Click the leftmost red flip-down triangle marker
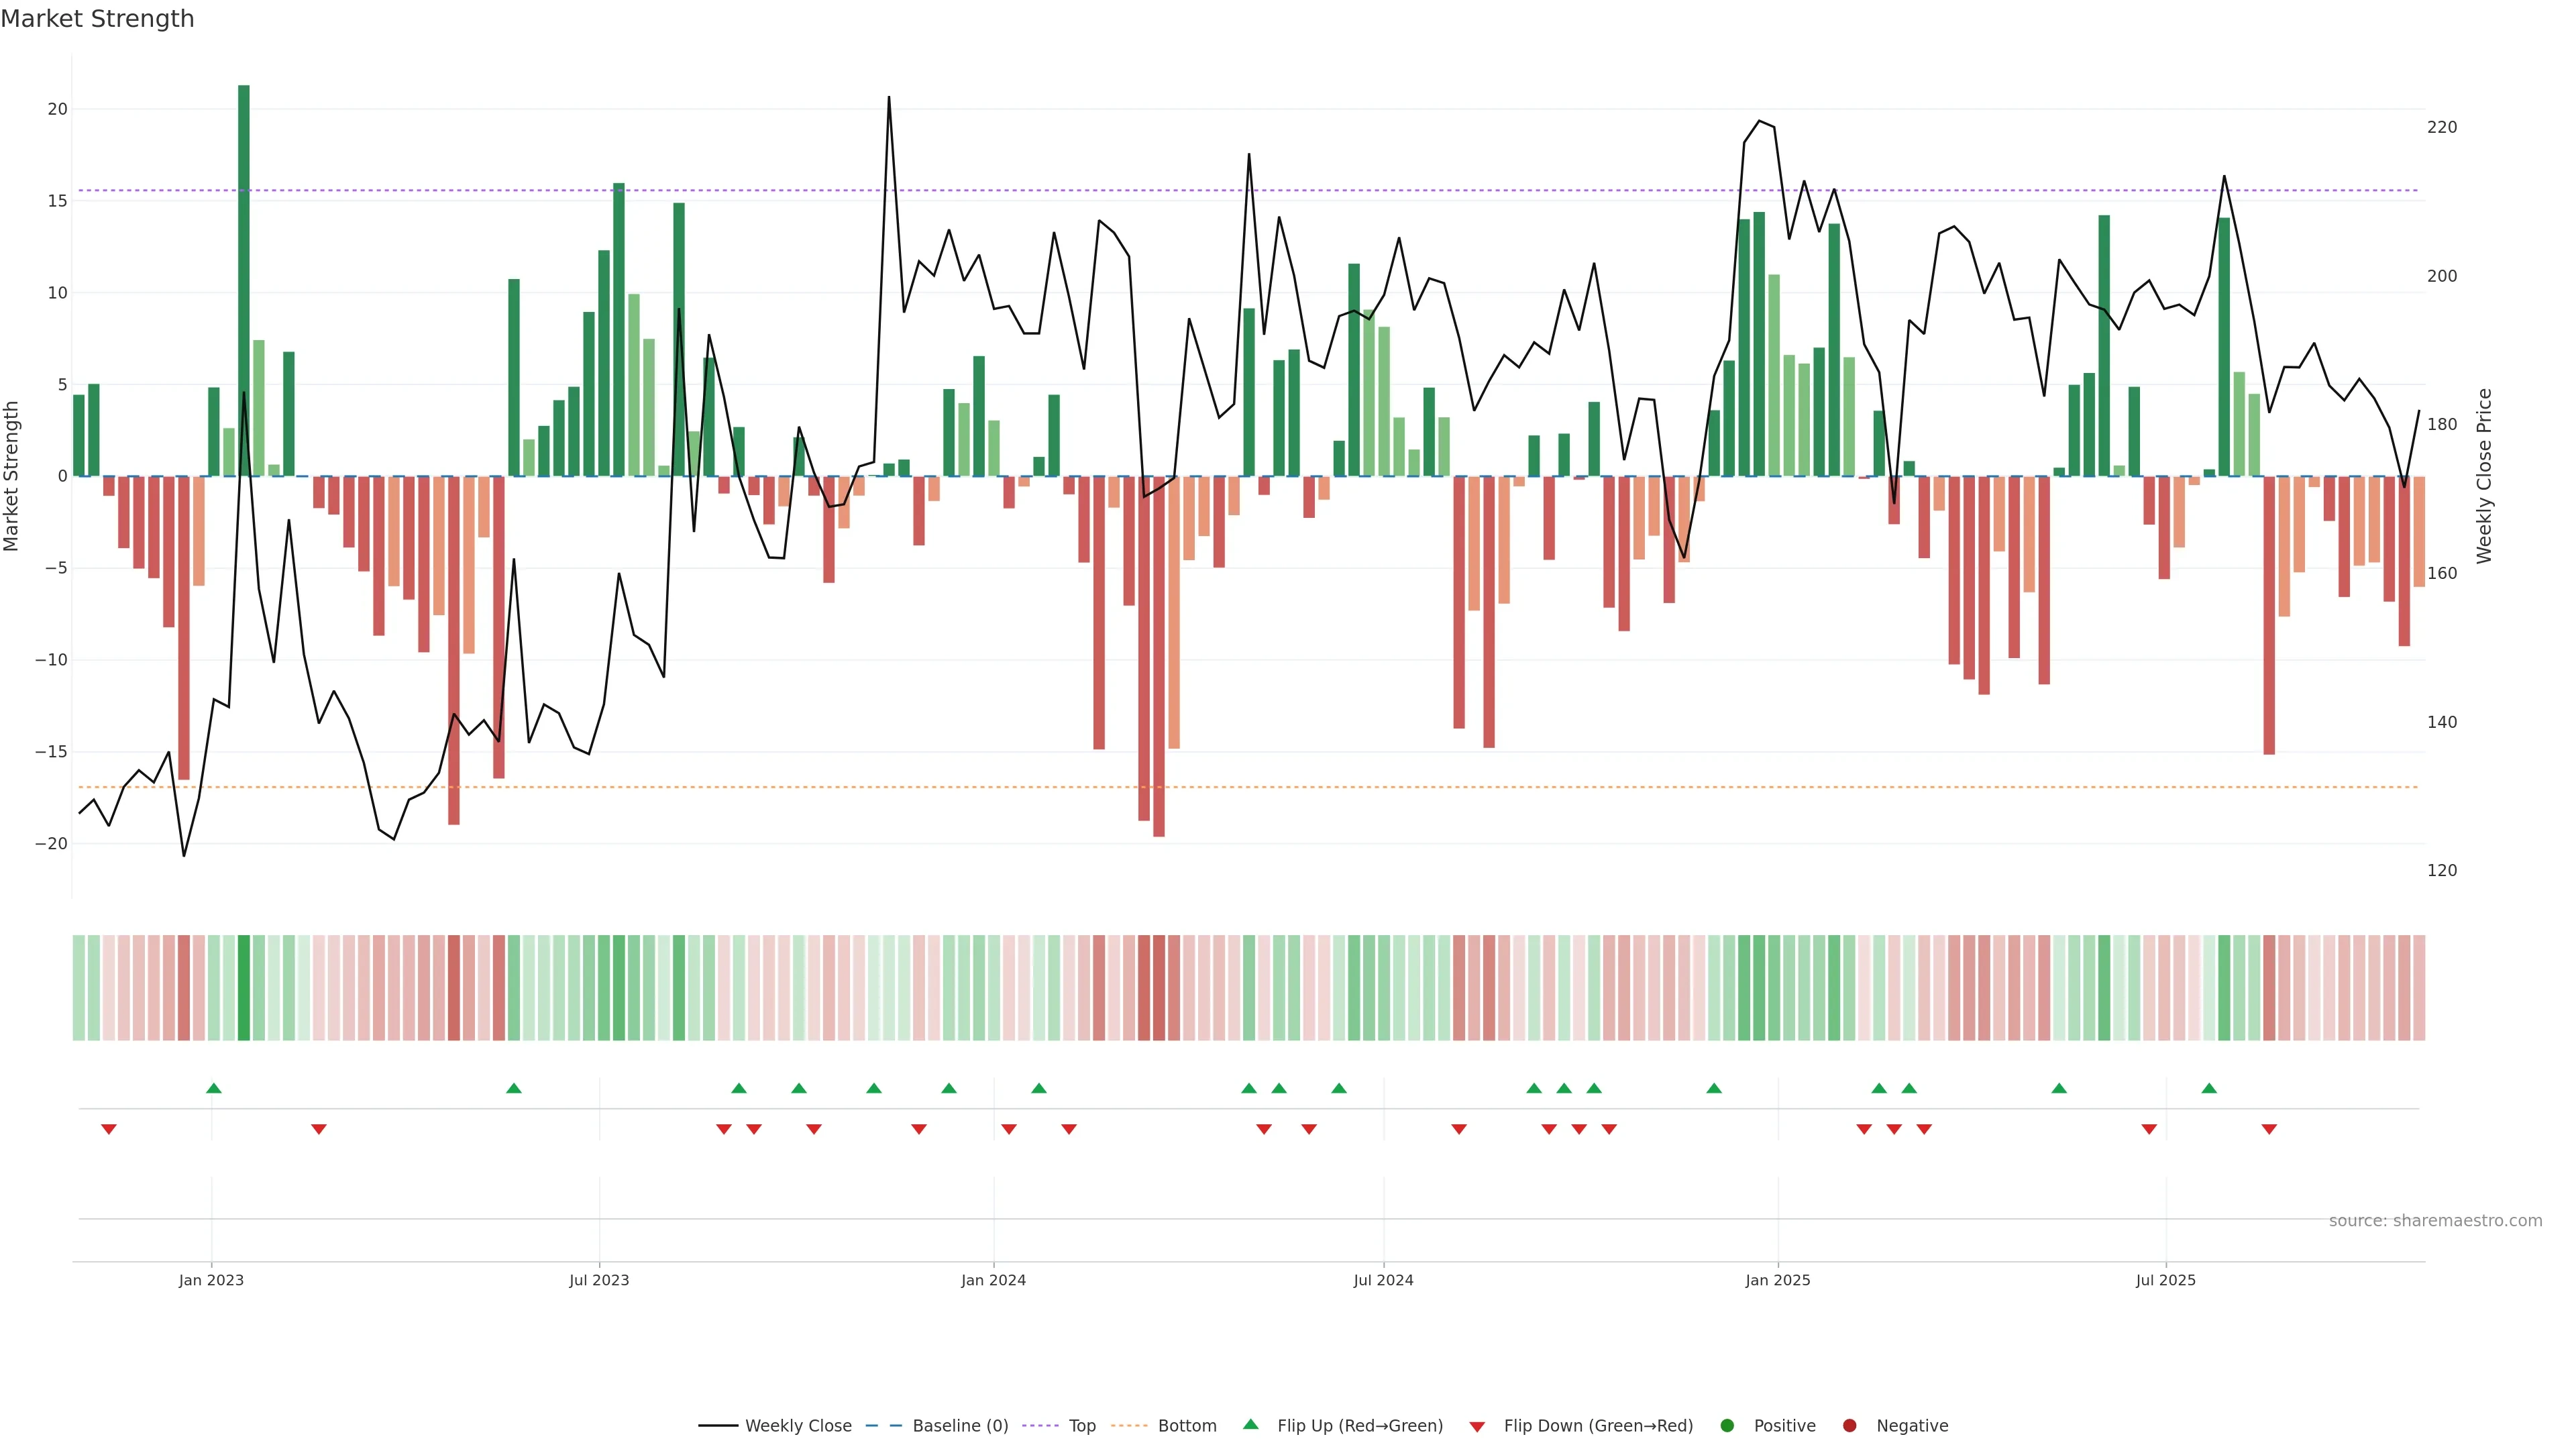Image resolution: width=2576 pixels, height=1449 pixels. 109,1129
